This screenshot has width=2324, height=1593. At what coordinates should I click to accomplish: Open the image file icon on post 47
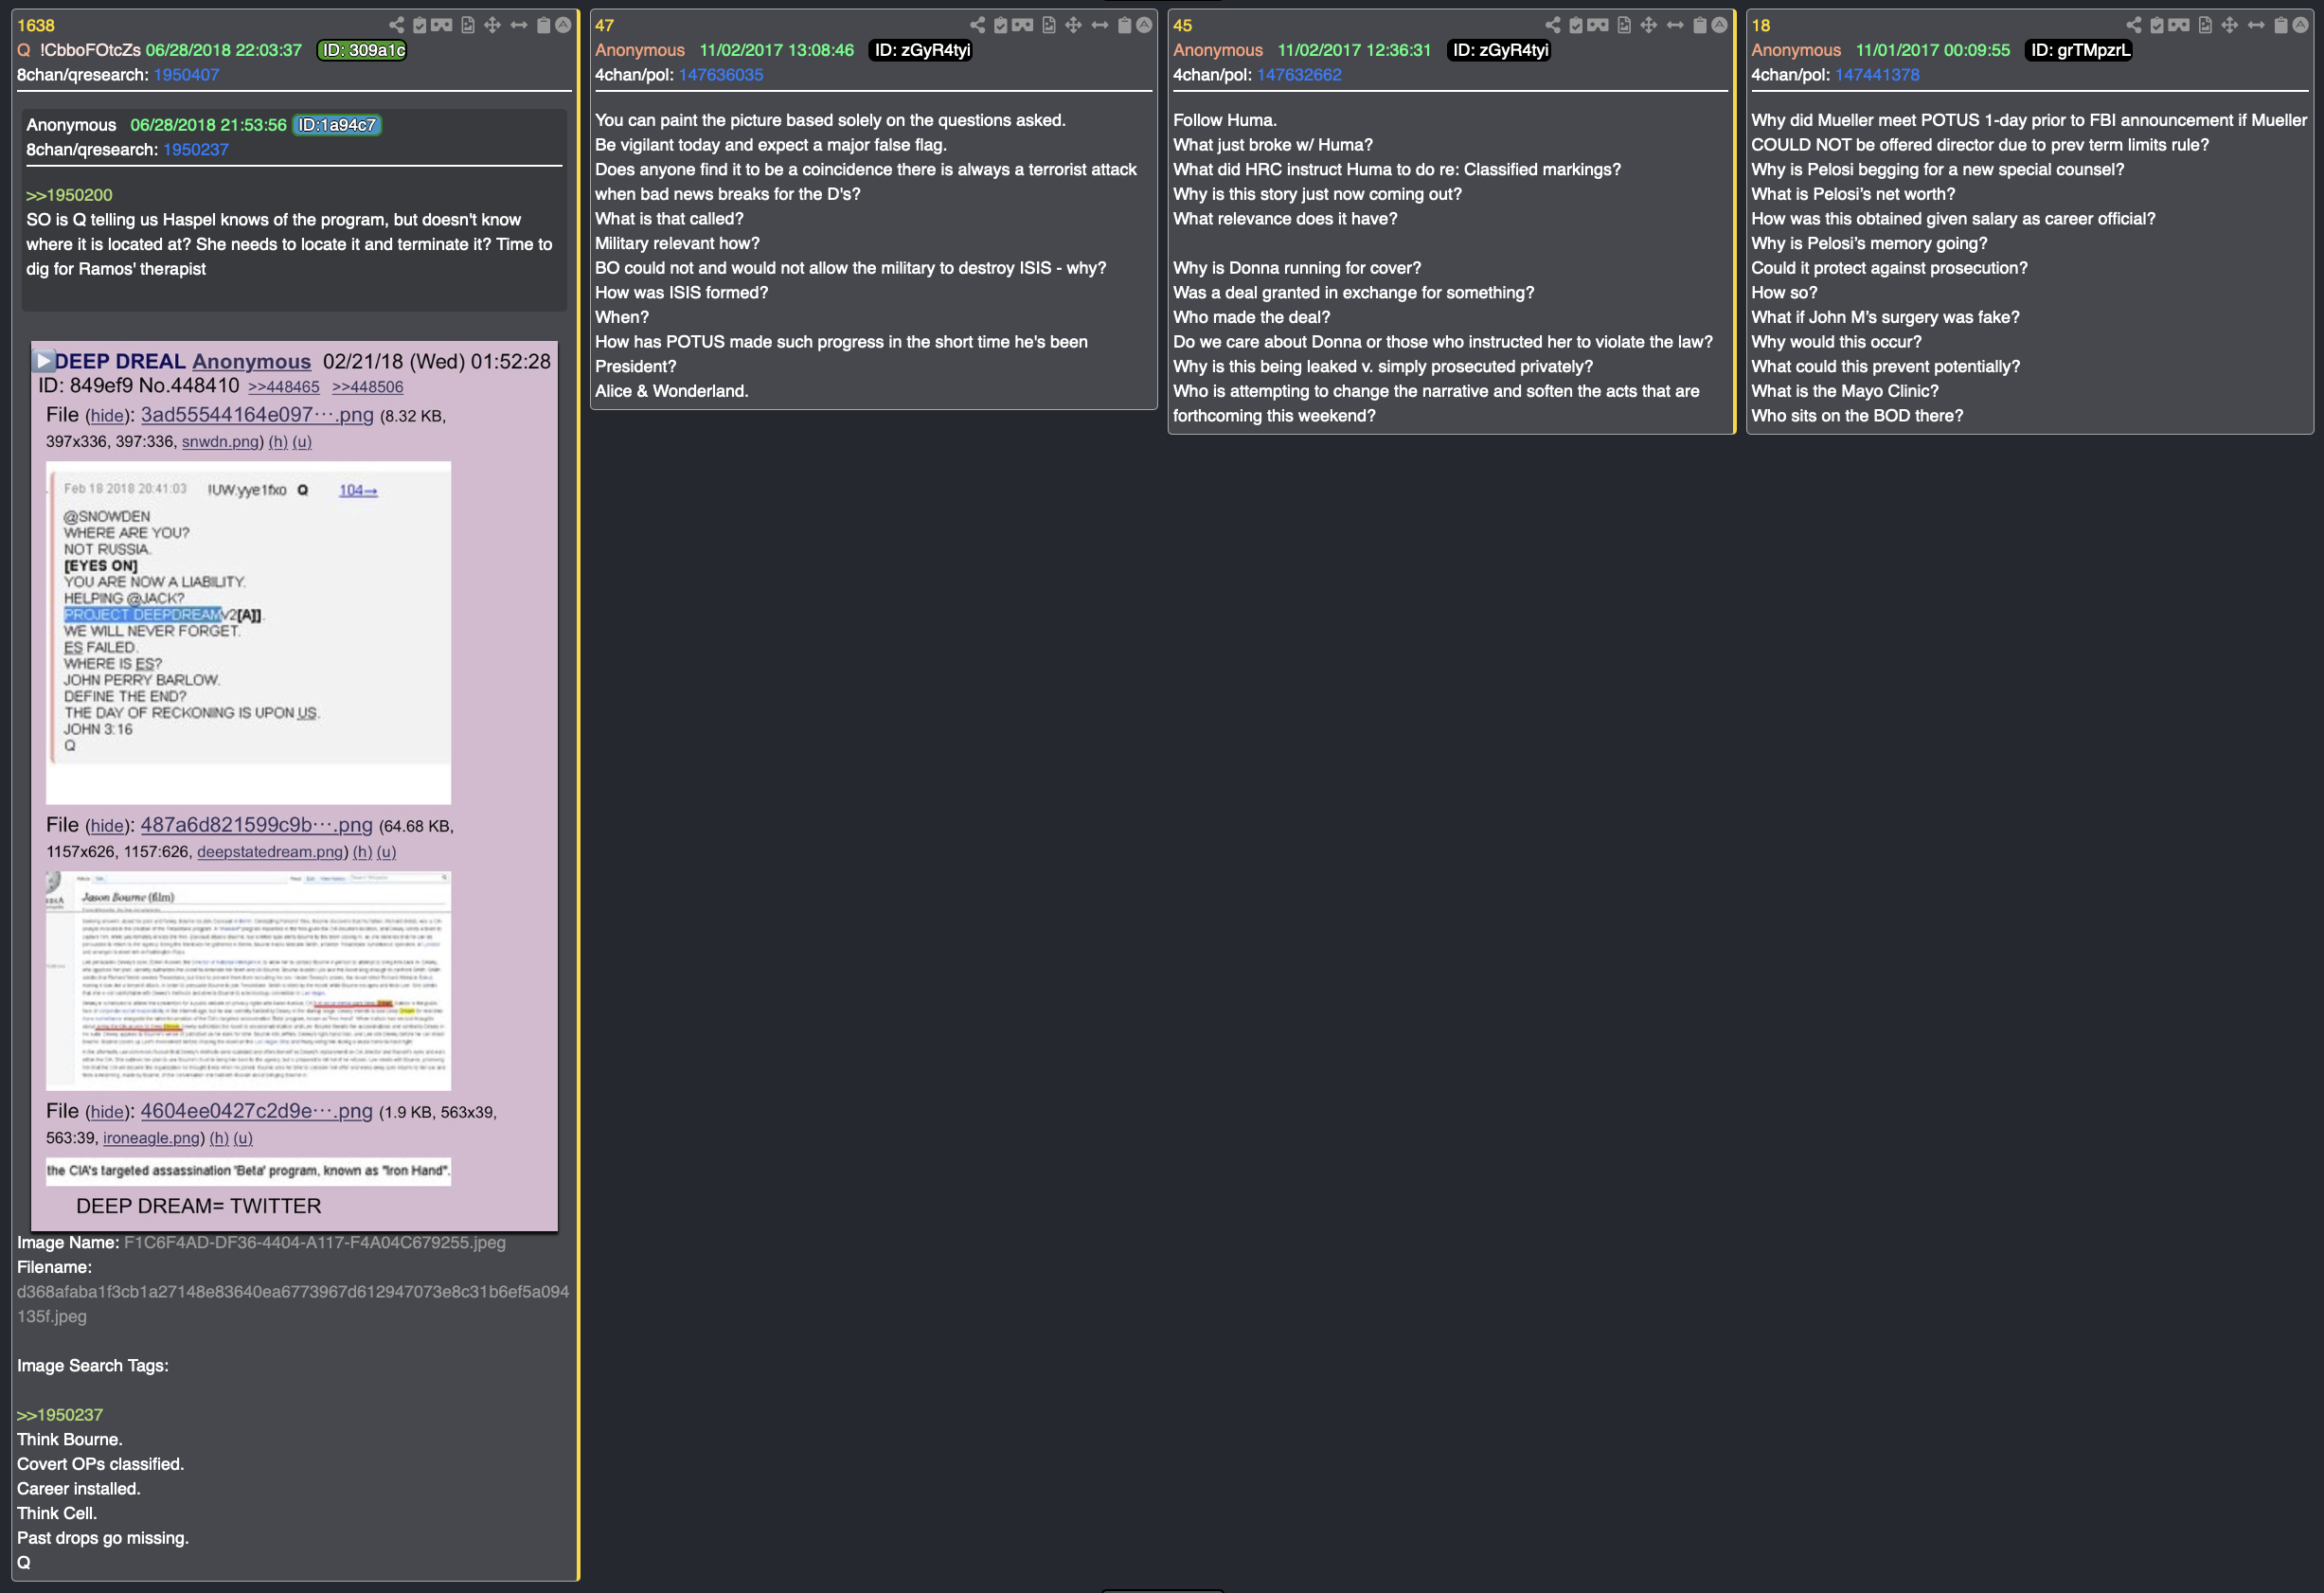tap(1049, 25)
